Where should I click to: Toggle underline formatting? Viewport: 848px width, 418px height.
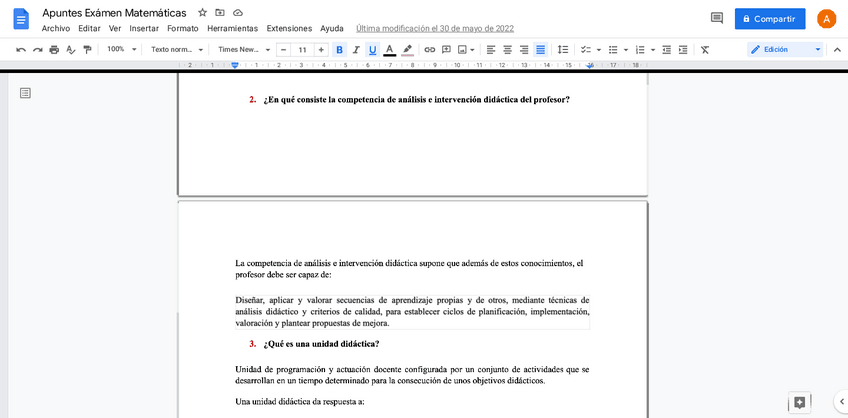pyautogui.click(x=373, y=49)
